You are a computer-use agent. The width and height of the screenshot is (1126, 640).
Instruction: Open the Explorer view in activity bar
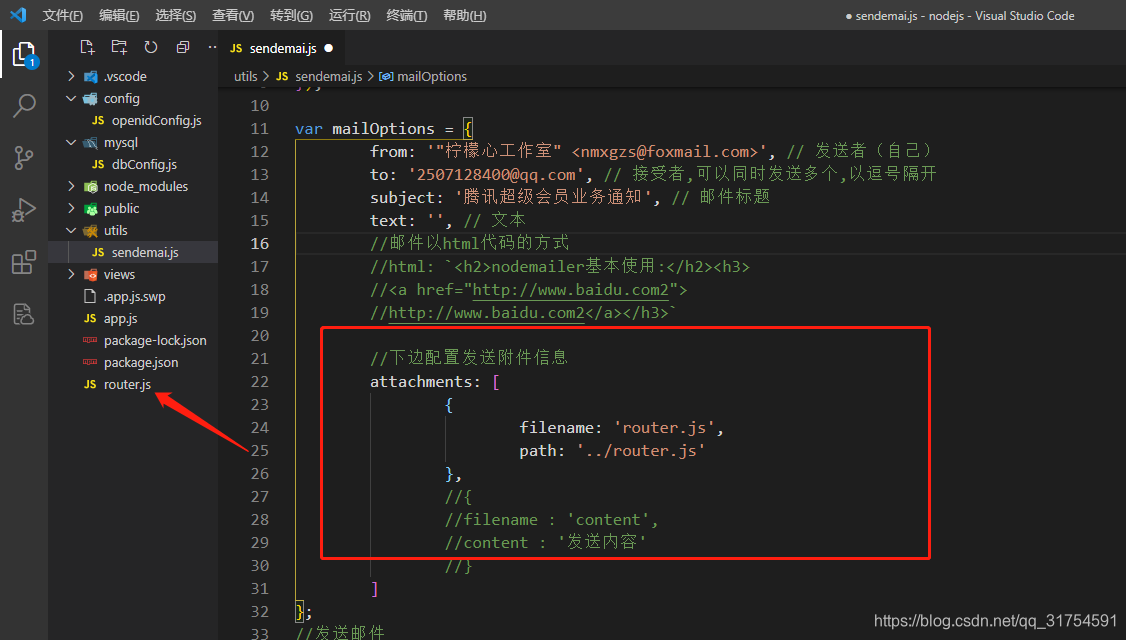pos(24,55)
